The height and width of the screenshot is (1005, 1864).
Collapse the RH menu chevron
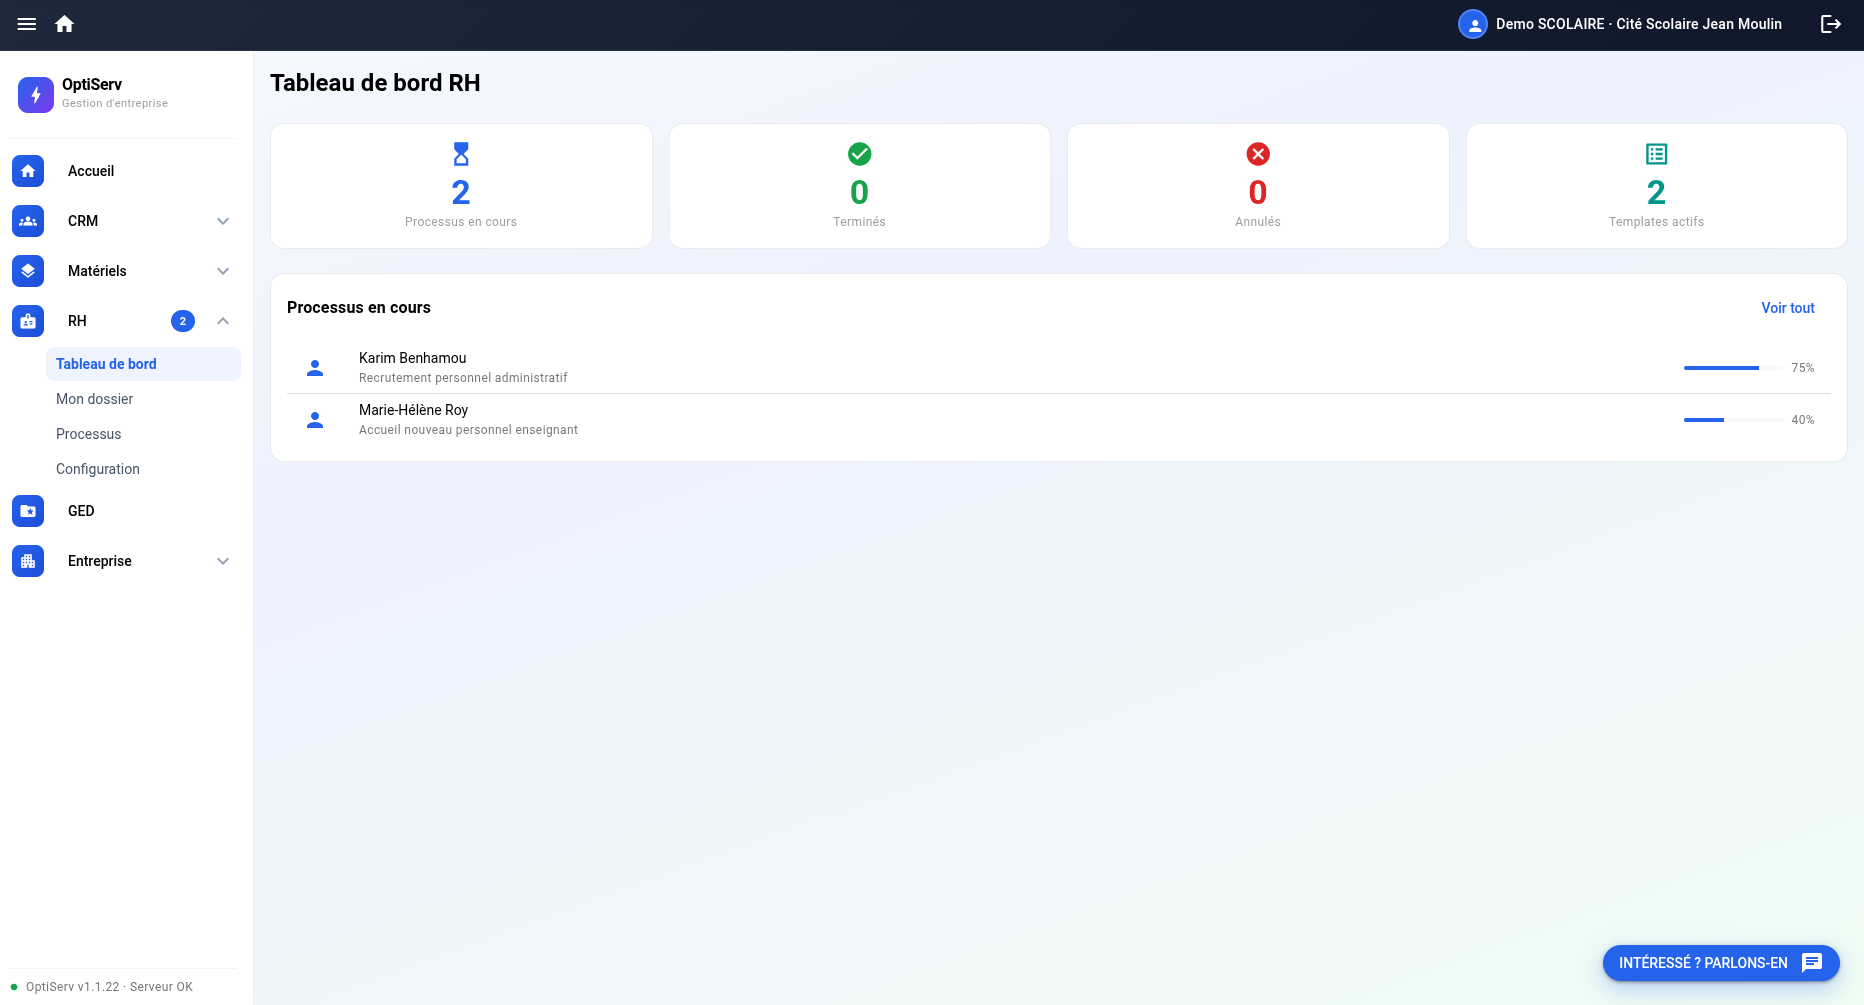coord(223,321)
